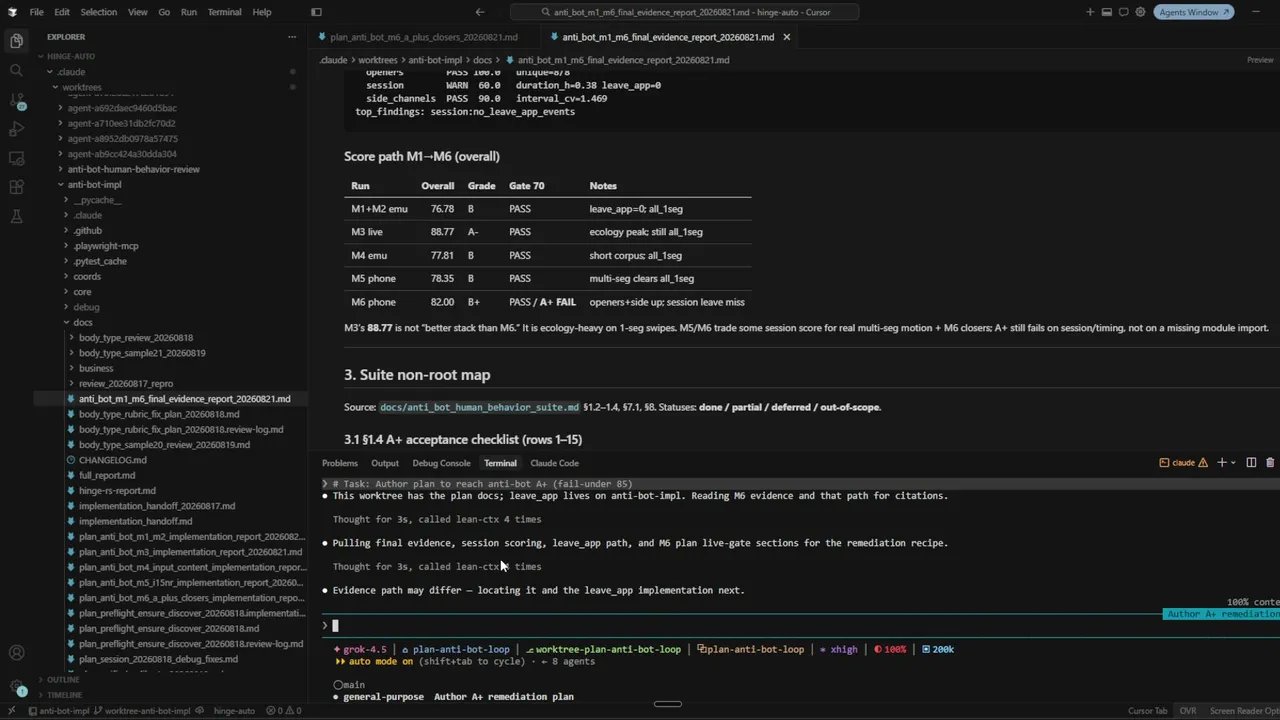This screenshot has width=1280, height=720.
Task: Open the Selection menu
Action: click(98, 12)
